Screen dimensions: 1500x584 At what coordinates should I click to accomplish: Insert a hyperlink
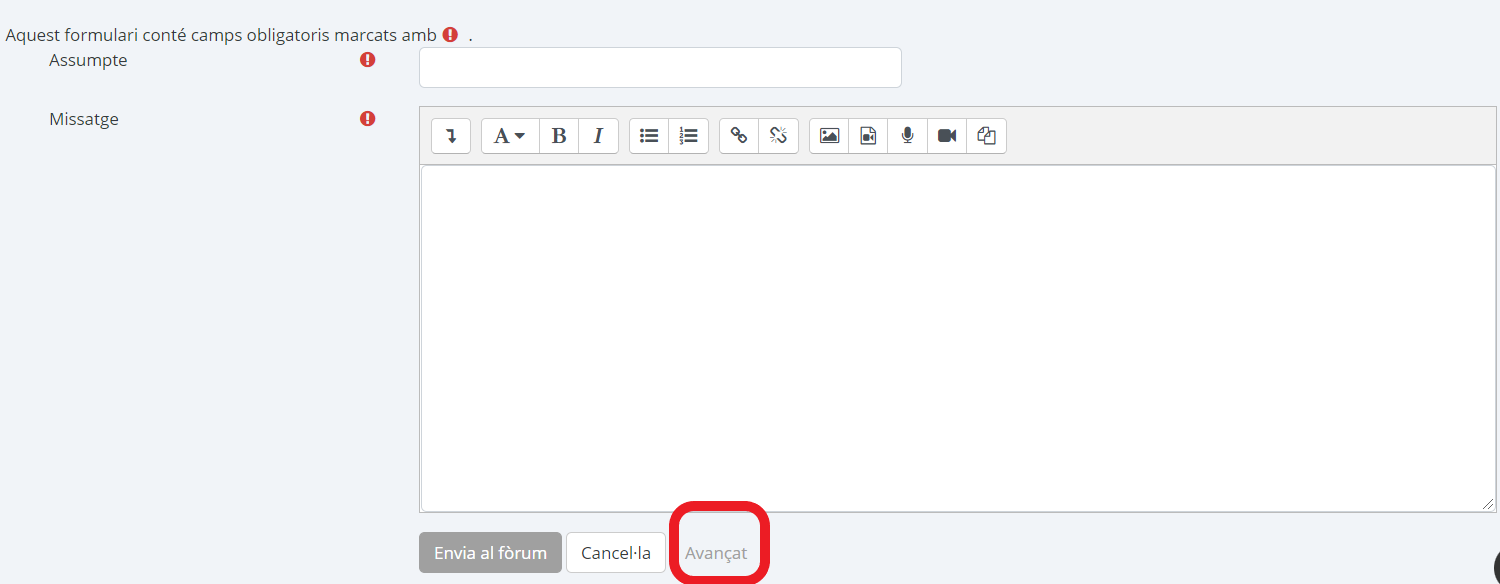coord(739,136)
